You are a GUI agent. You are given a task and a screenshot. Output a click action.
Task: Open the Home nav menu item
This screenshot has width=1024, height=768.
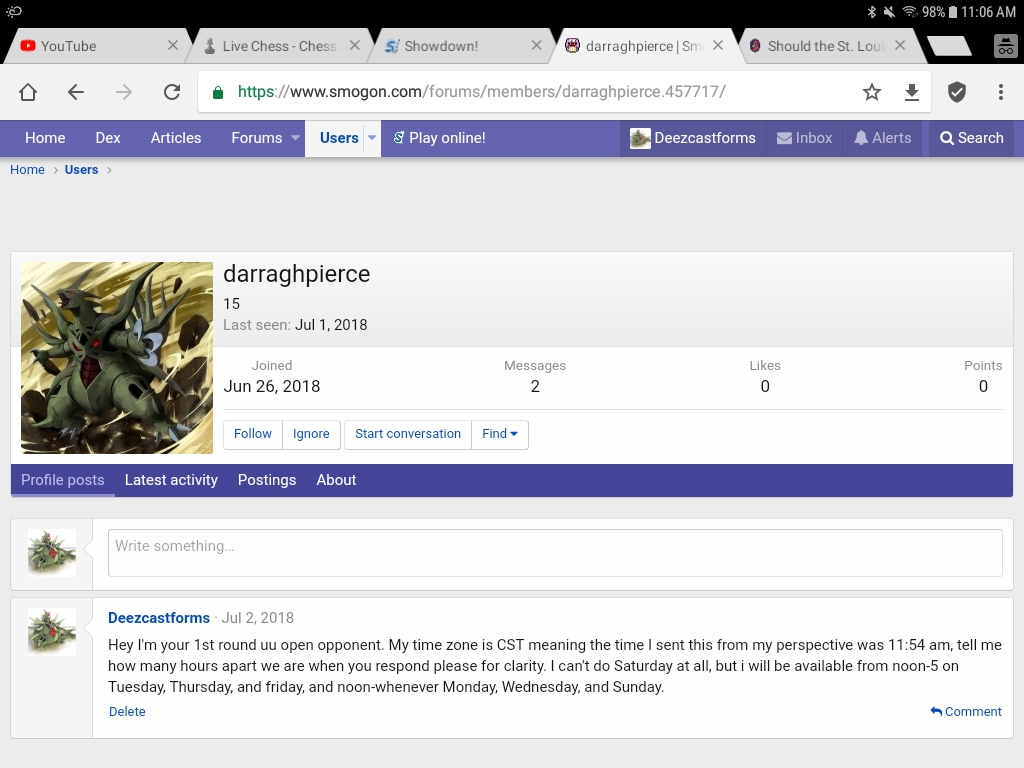45,138
